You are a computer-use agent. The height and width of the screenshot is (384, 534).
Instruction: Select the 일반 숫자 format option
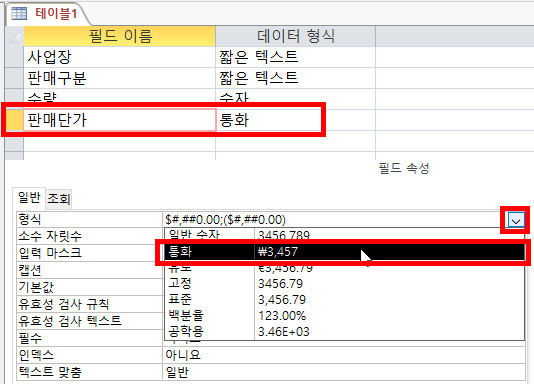coord(345,235)
